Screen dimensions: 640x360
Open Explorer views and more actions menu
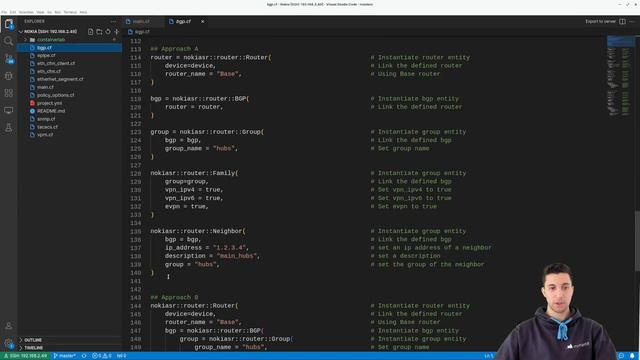(113, 21)
